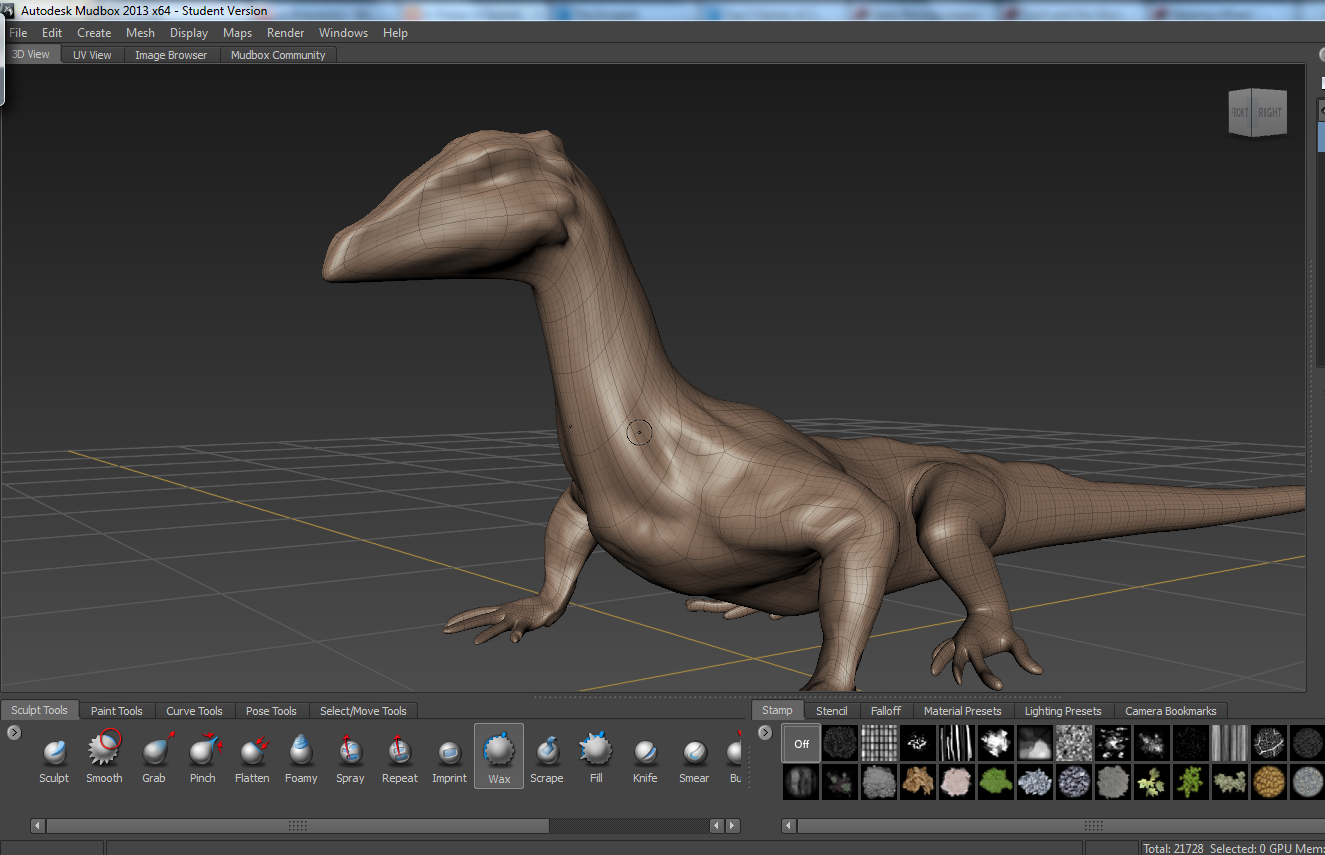Expand the stamp tray arrow
1325x855 pixels.
(x=765, y=733)
